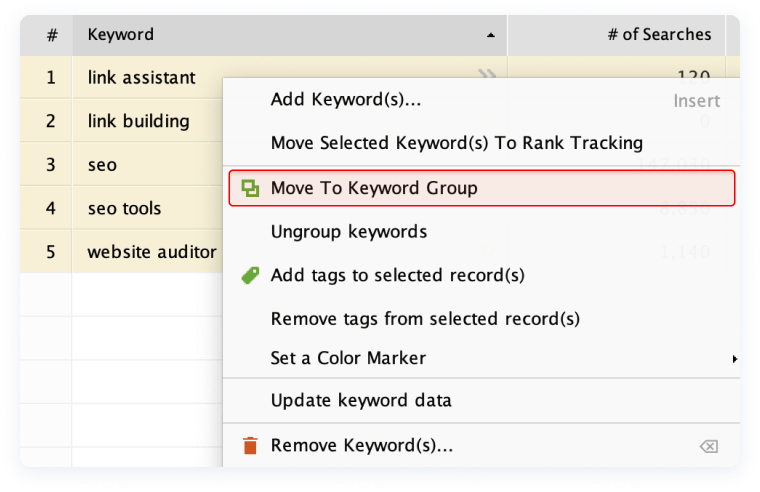The height and width of the screenshot is (492, 760).
Task: Click the green tag icon
Action: [250, 275]
